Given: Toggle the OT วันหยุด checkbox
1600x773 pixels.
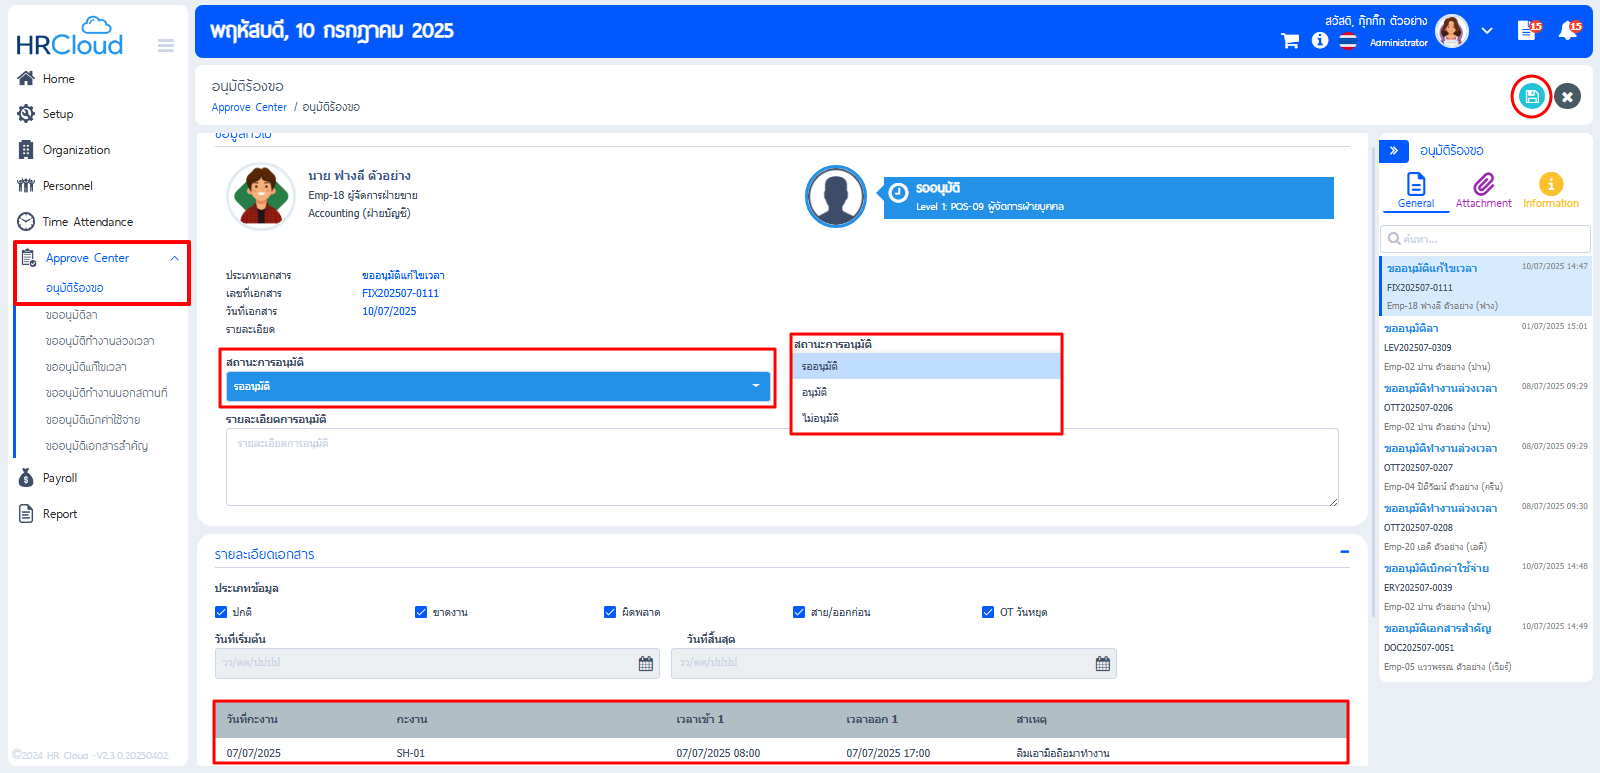Looking at the screenshot, I should click(988, 612).
